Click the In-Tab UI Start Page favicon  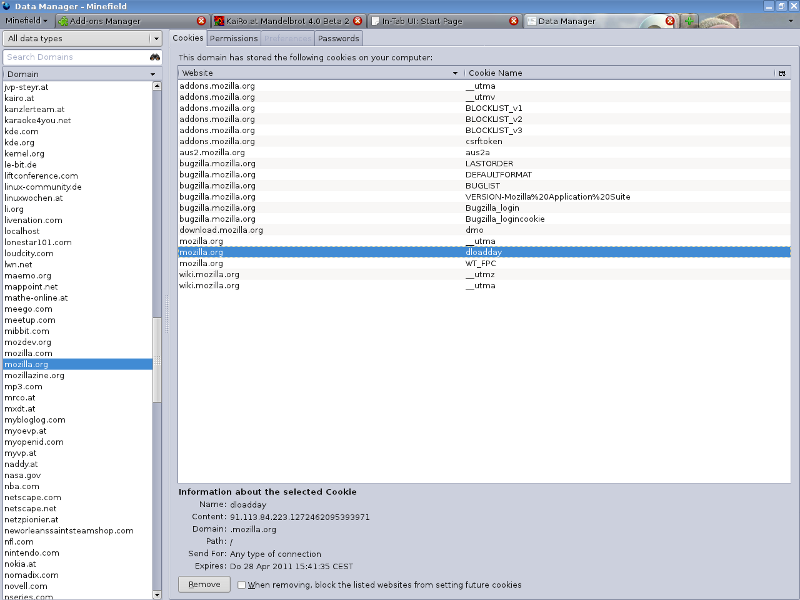pos(374,20)
